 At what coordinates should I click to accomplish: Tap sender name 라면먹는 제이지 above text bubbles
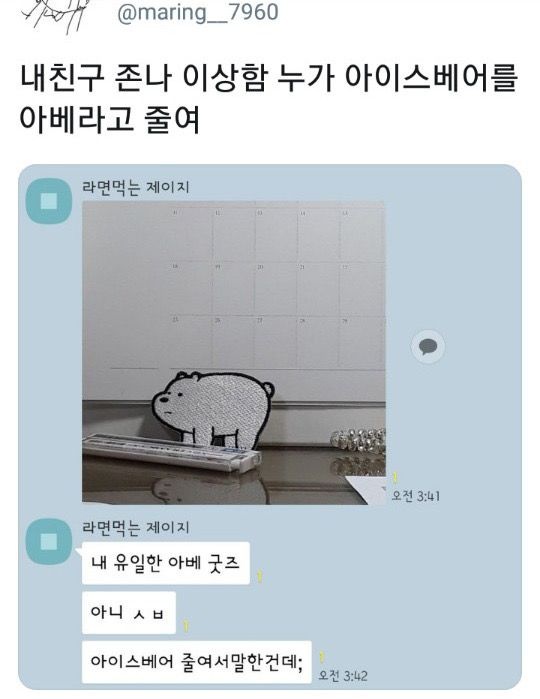point(136,527)
